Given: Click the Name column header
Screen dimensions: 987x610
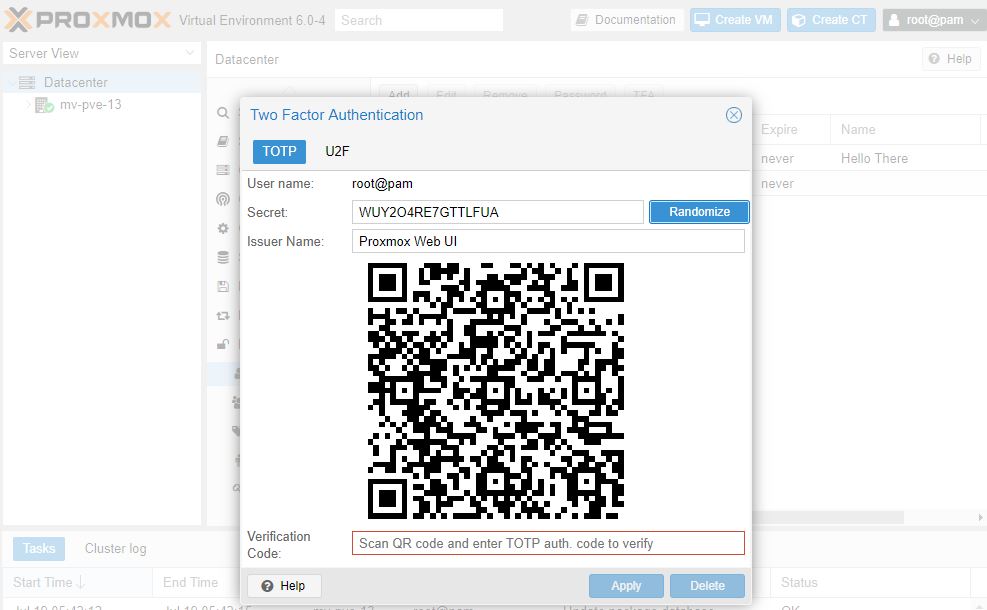Looking at the screenshot, I should pos(905,129).
